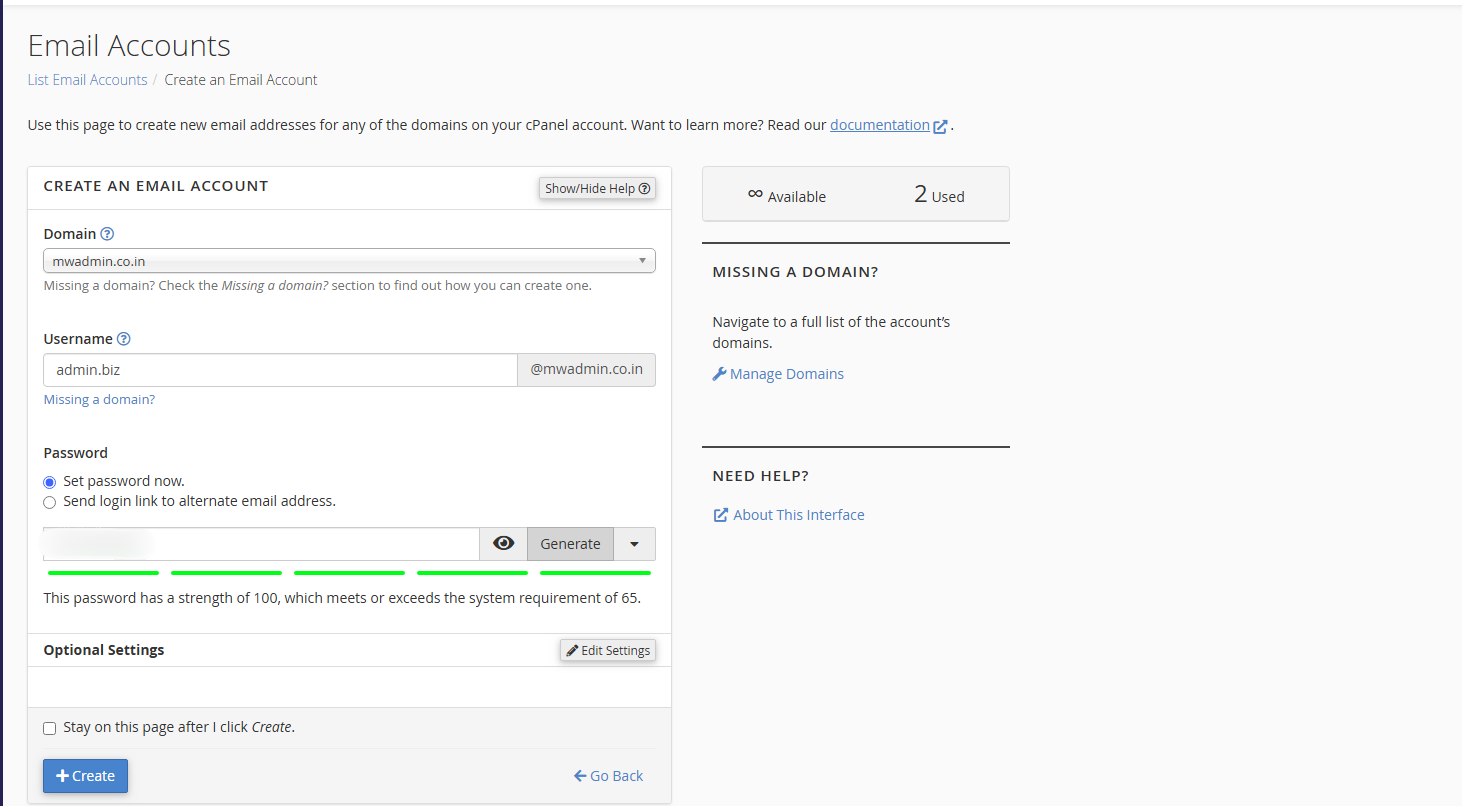Viewport: 1462px width, 806px height.
Task: Click the Create an Email Account breadcrumb text
Action: pos(241,80)
